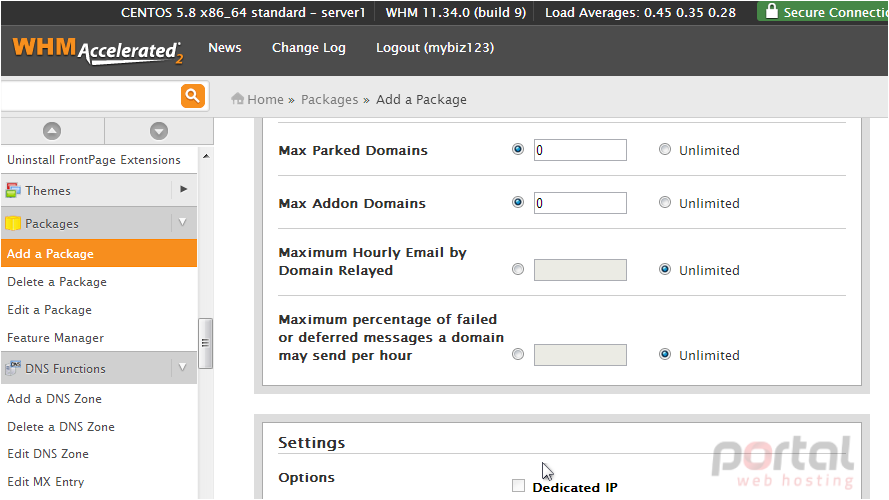Click the Max Parked Domains input field
The height and width of the screenshot is (500, 889).
[x=580, y=150]
